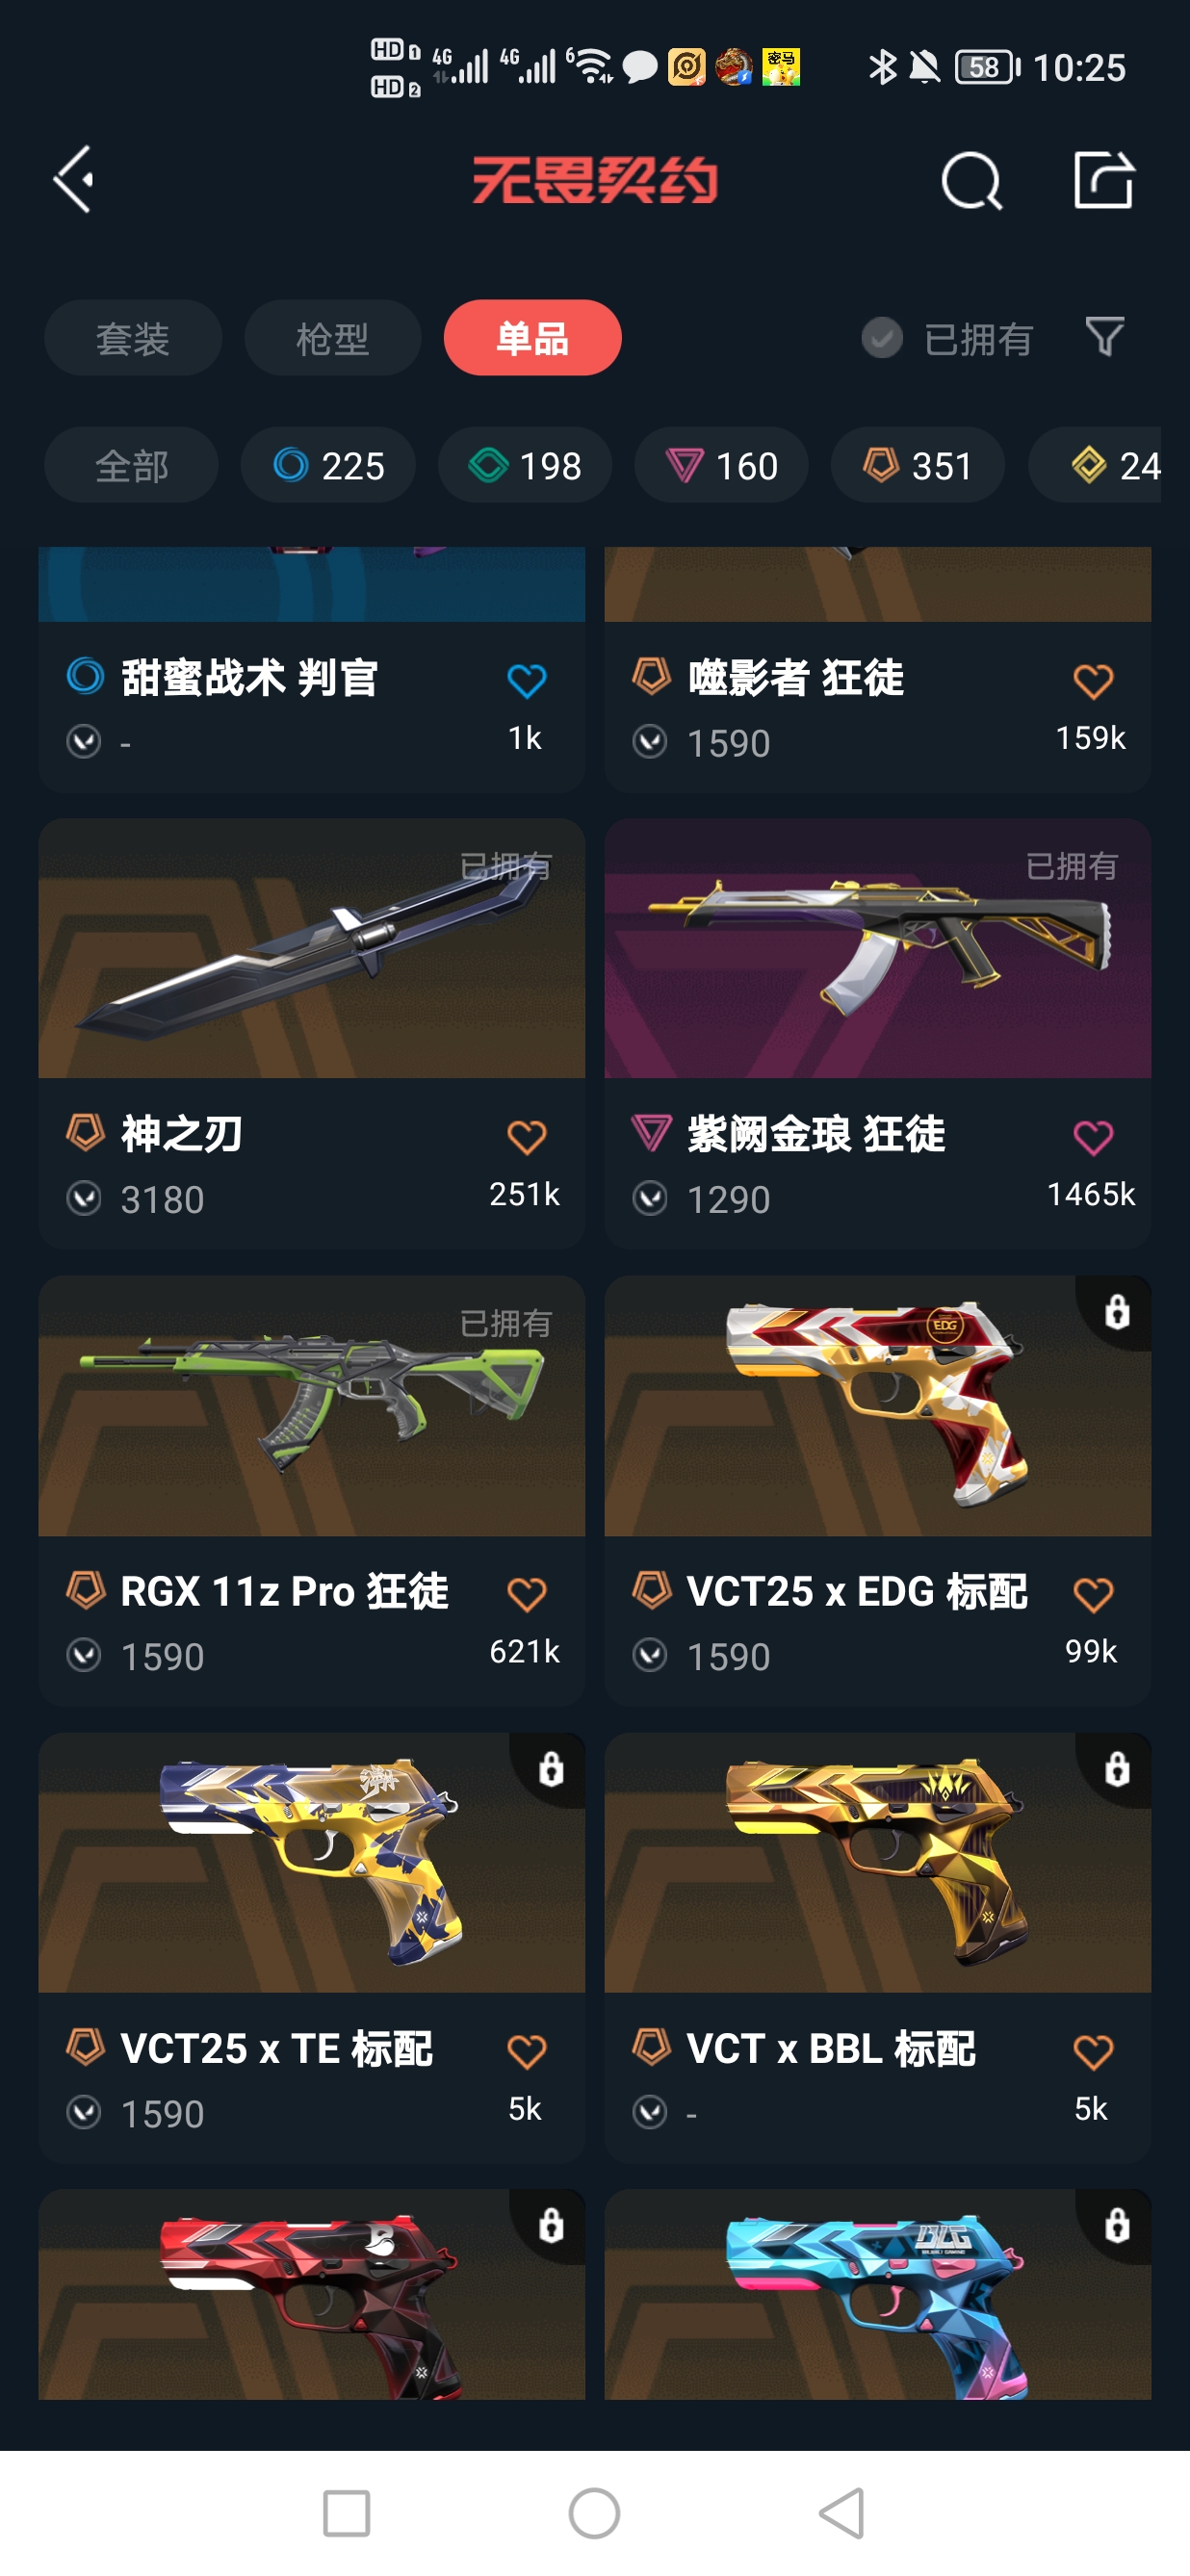
Task: Tap the Android home circle button
Action: (594, 2512)
